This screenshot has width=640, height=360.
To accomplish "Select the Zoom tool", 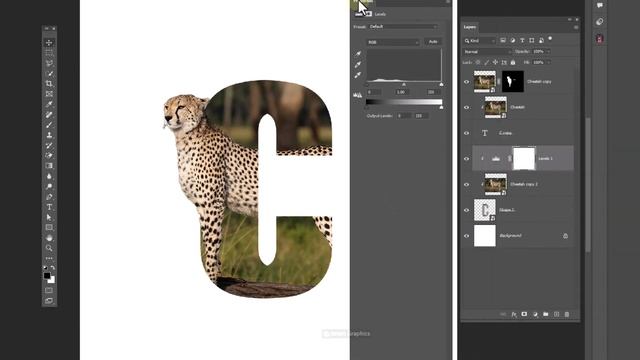I will 49,248.
